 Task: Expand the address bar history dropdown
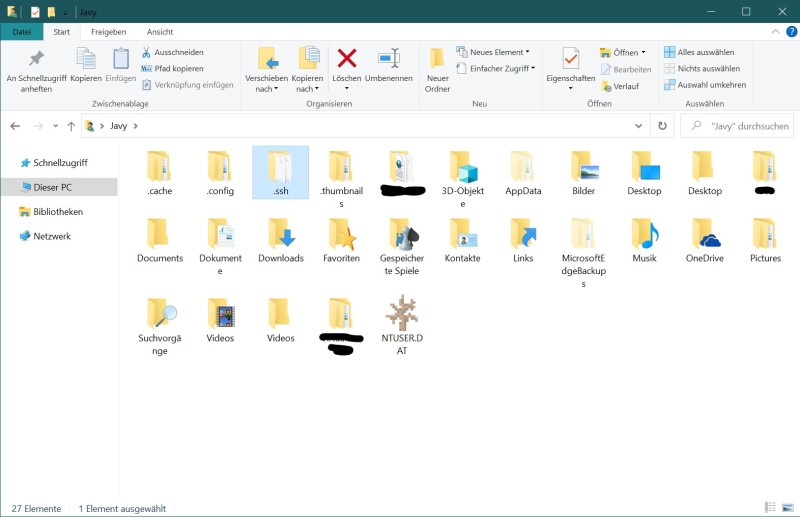tap(639, 126)
